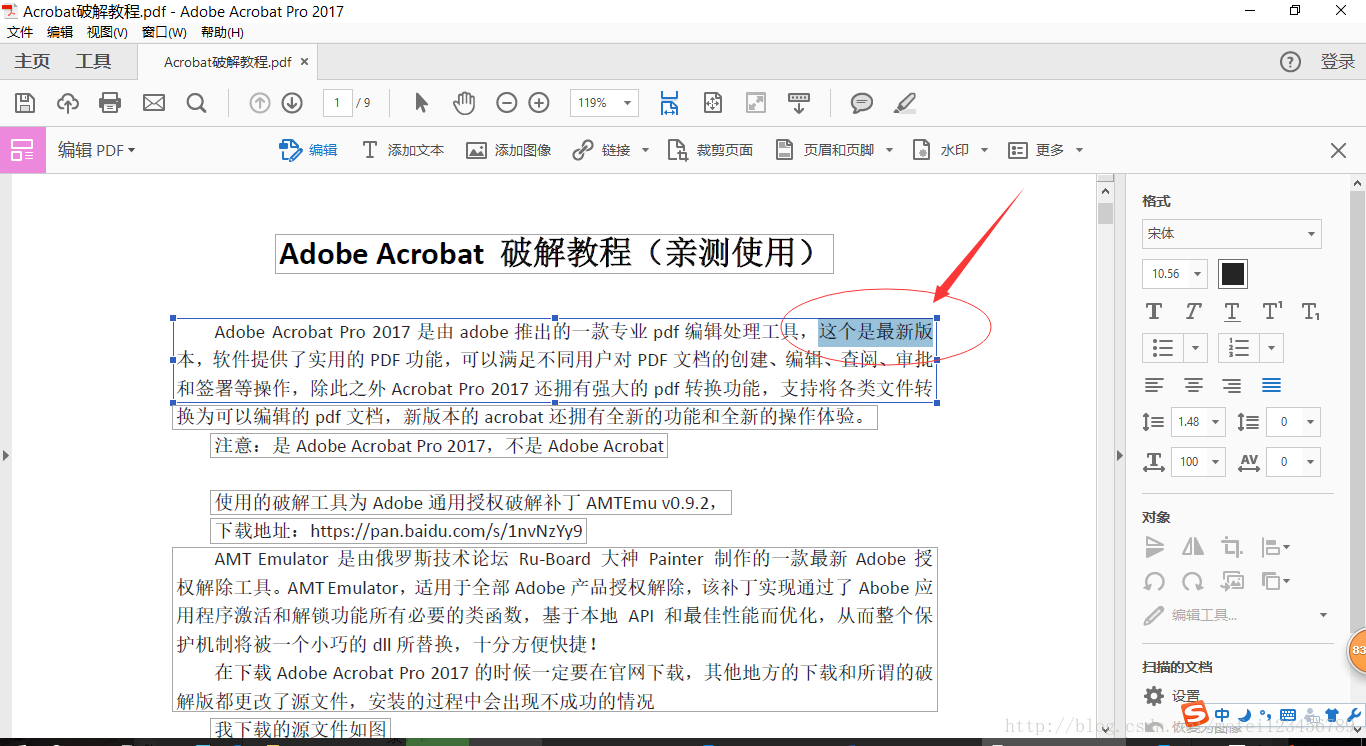Switch to the 工具 tab
This screenshot has width=1366, height=746.
(93, 62)
